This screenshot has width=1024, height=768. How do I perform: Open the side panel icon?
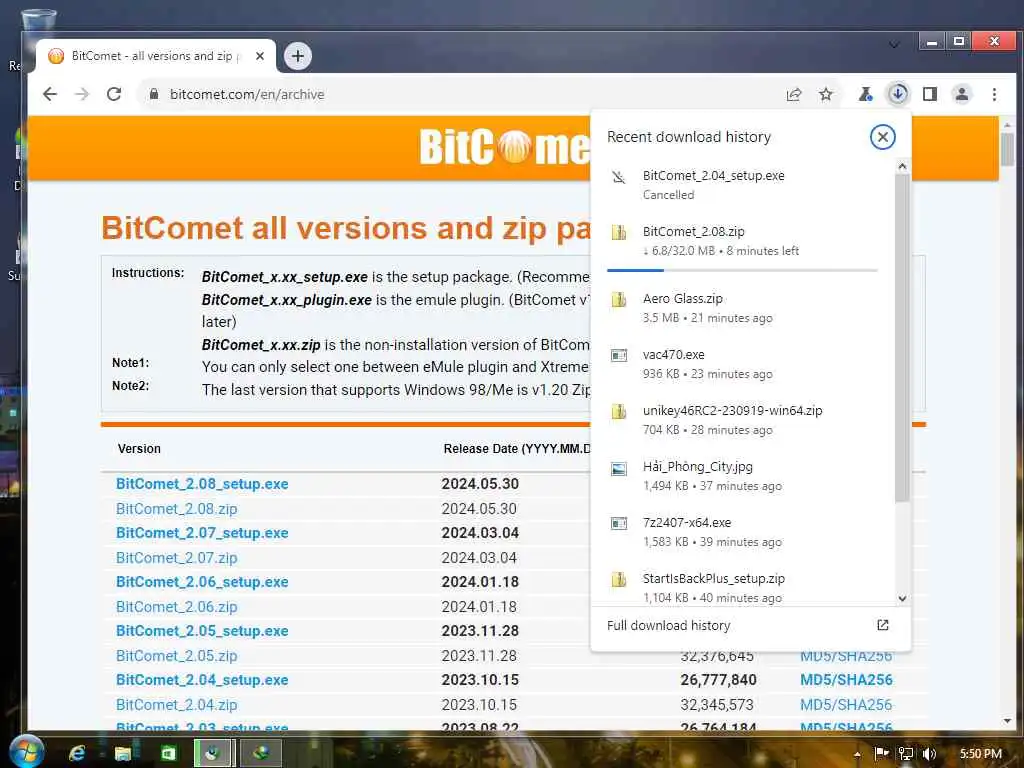(930, 94)
